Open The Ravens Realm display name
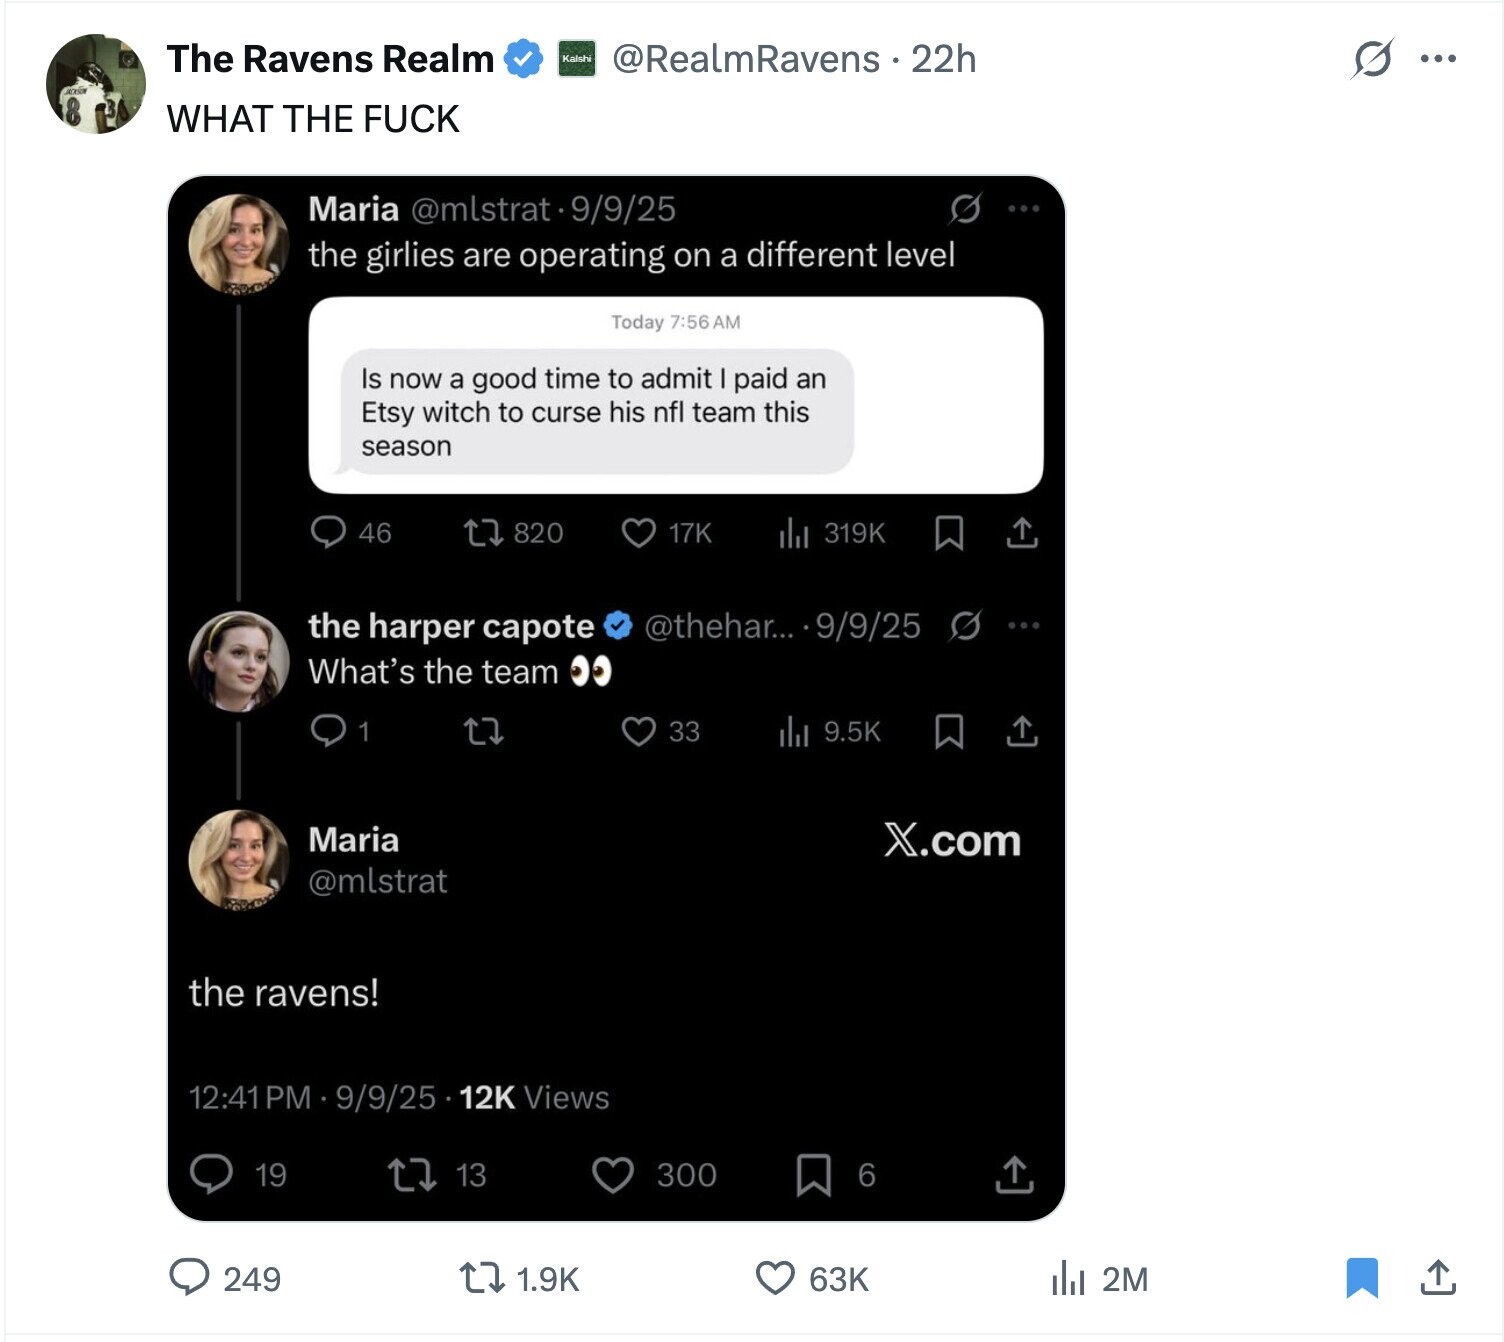 pos(330,59)
